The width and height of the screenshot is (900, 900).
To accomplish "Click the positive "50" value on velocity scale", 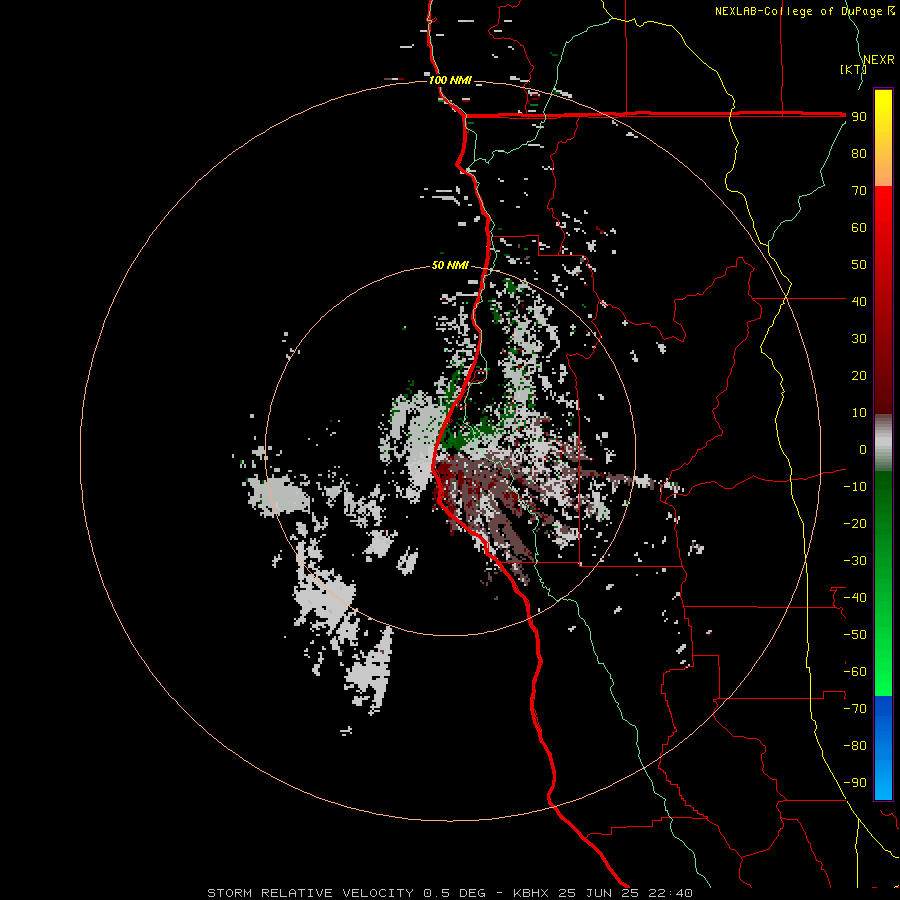I will tap(859, 265).
